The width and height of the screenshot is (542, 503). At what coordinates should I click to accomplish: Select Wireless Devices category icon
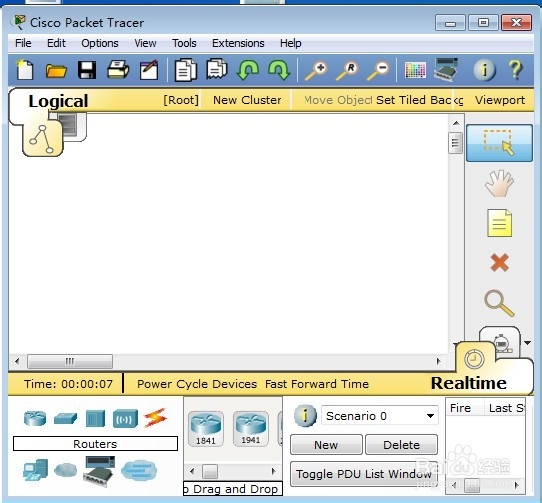click(x=125, y=418)
